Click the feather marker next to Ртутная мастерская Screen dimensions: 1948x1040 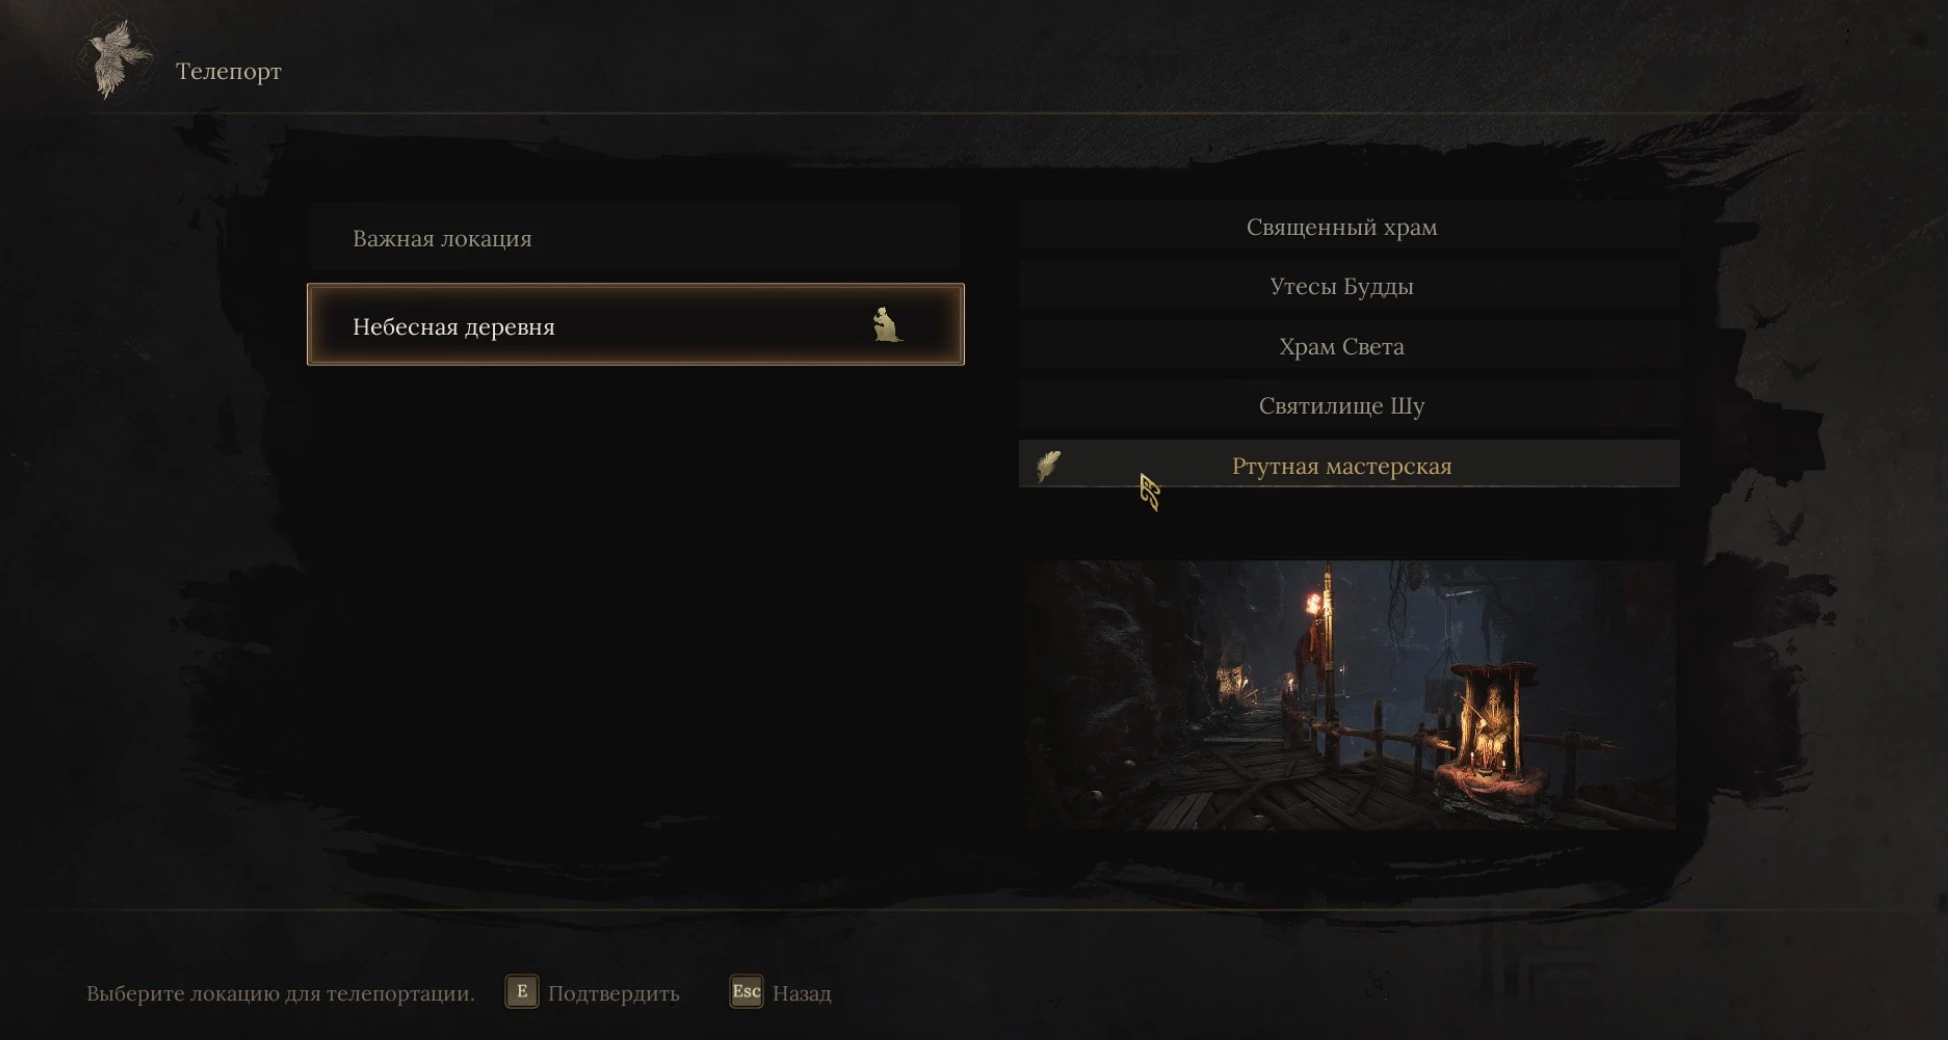(1048, 466)
